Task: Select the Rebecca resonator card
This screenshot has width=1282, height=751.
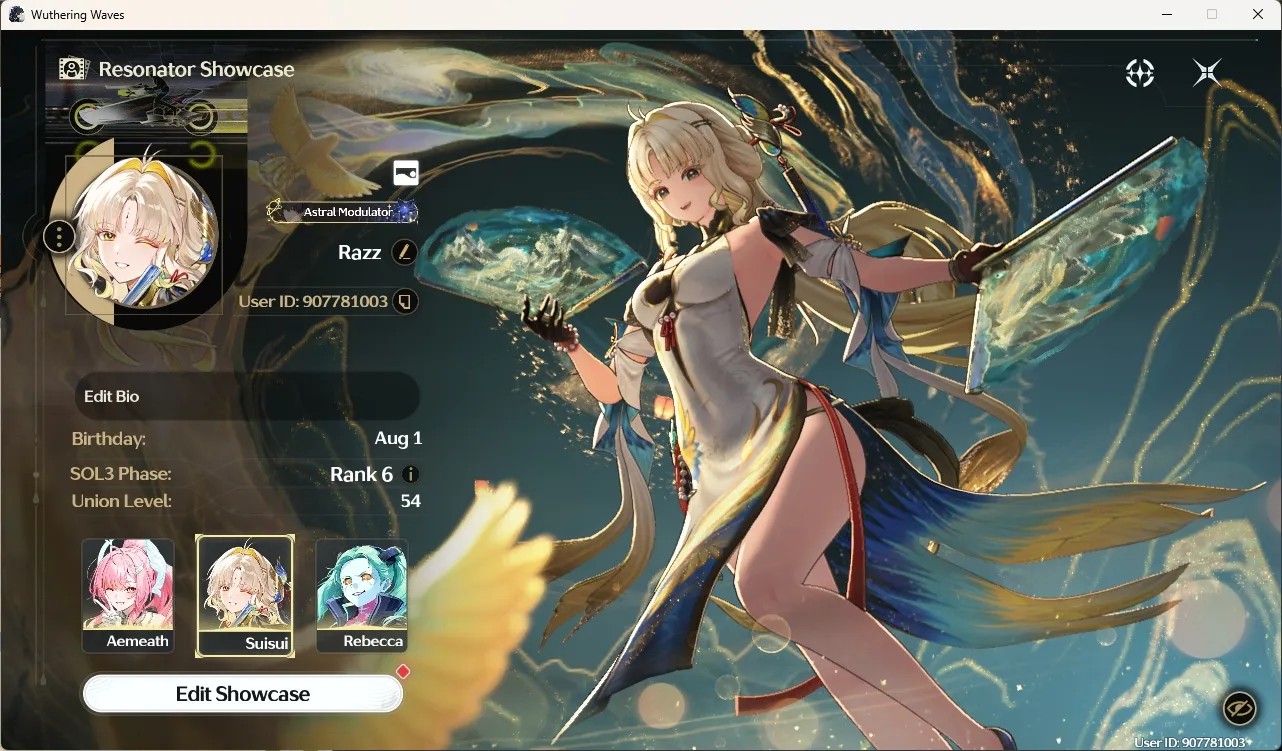Action: [362, 596]
